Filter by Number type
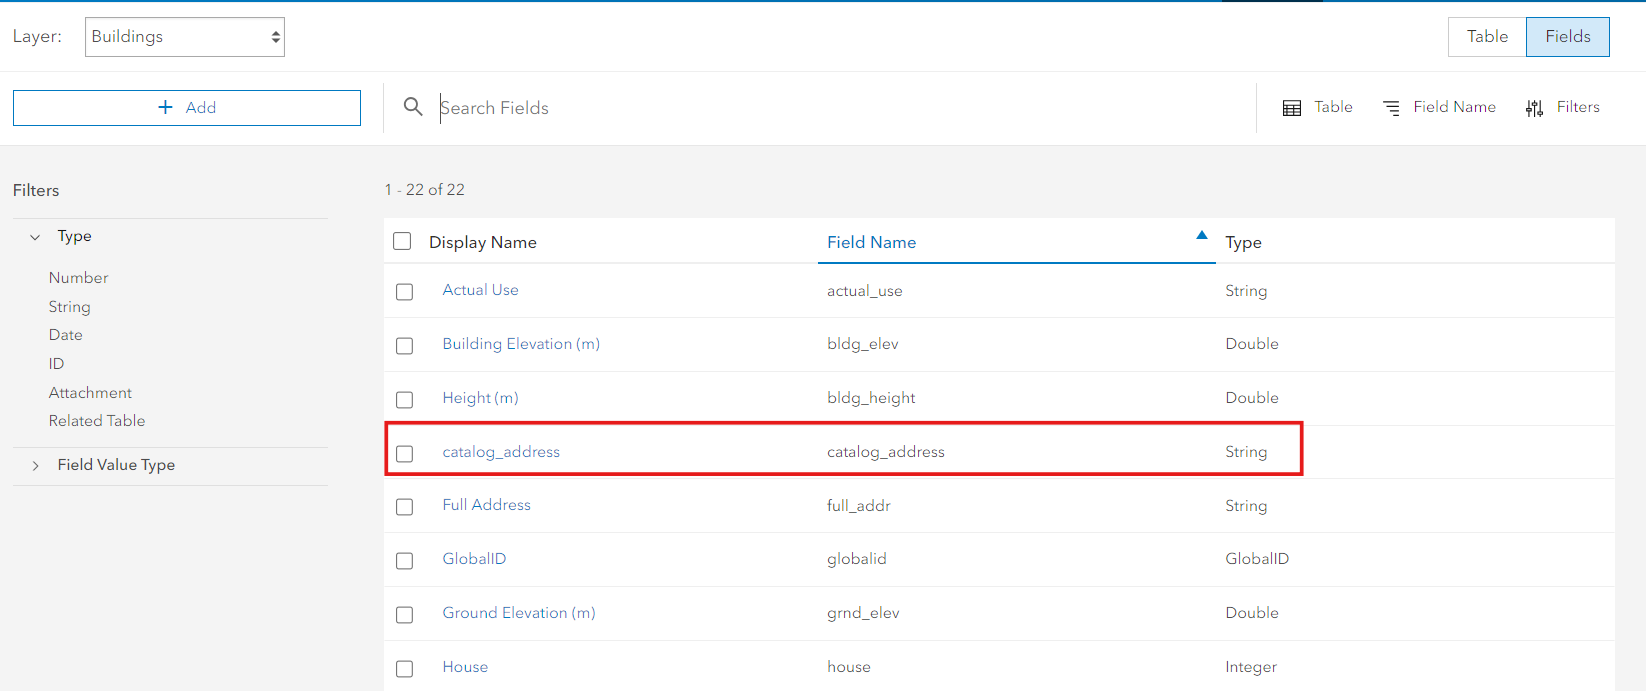The width and height of the screenshot is (1646, 691). [78, 278]
